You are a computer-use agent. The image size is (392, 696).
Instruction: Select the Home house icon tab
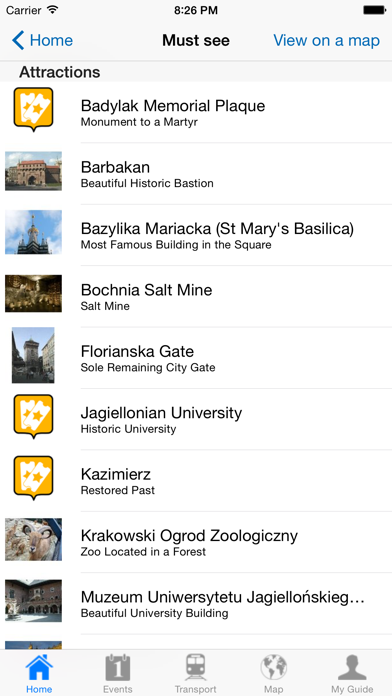point(39,673)
